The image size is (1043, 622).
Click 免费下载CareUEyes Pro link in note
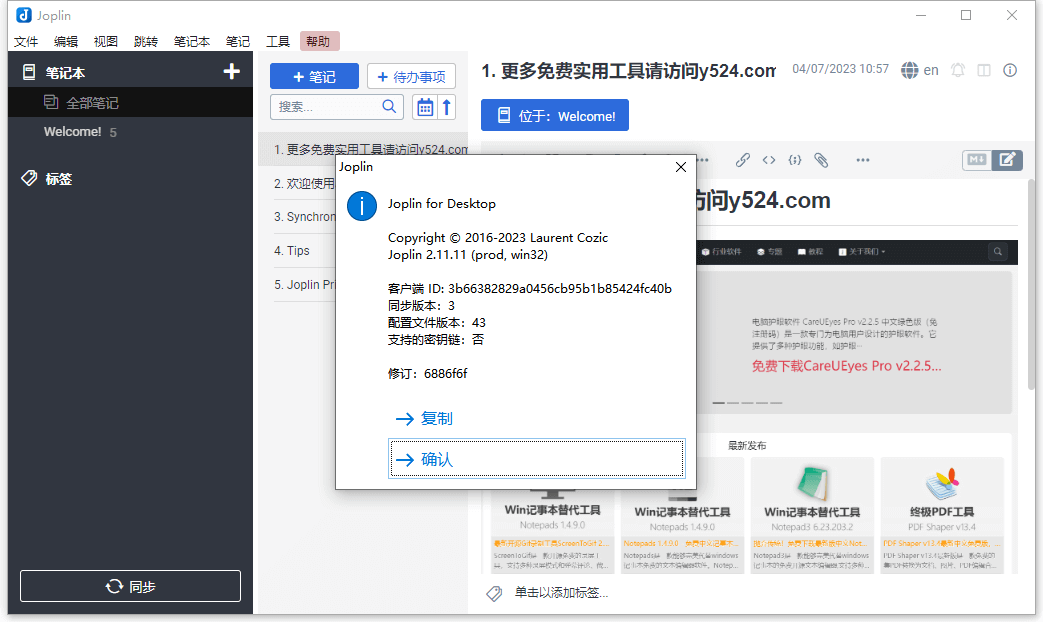(846, 366)
